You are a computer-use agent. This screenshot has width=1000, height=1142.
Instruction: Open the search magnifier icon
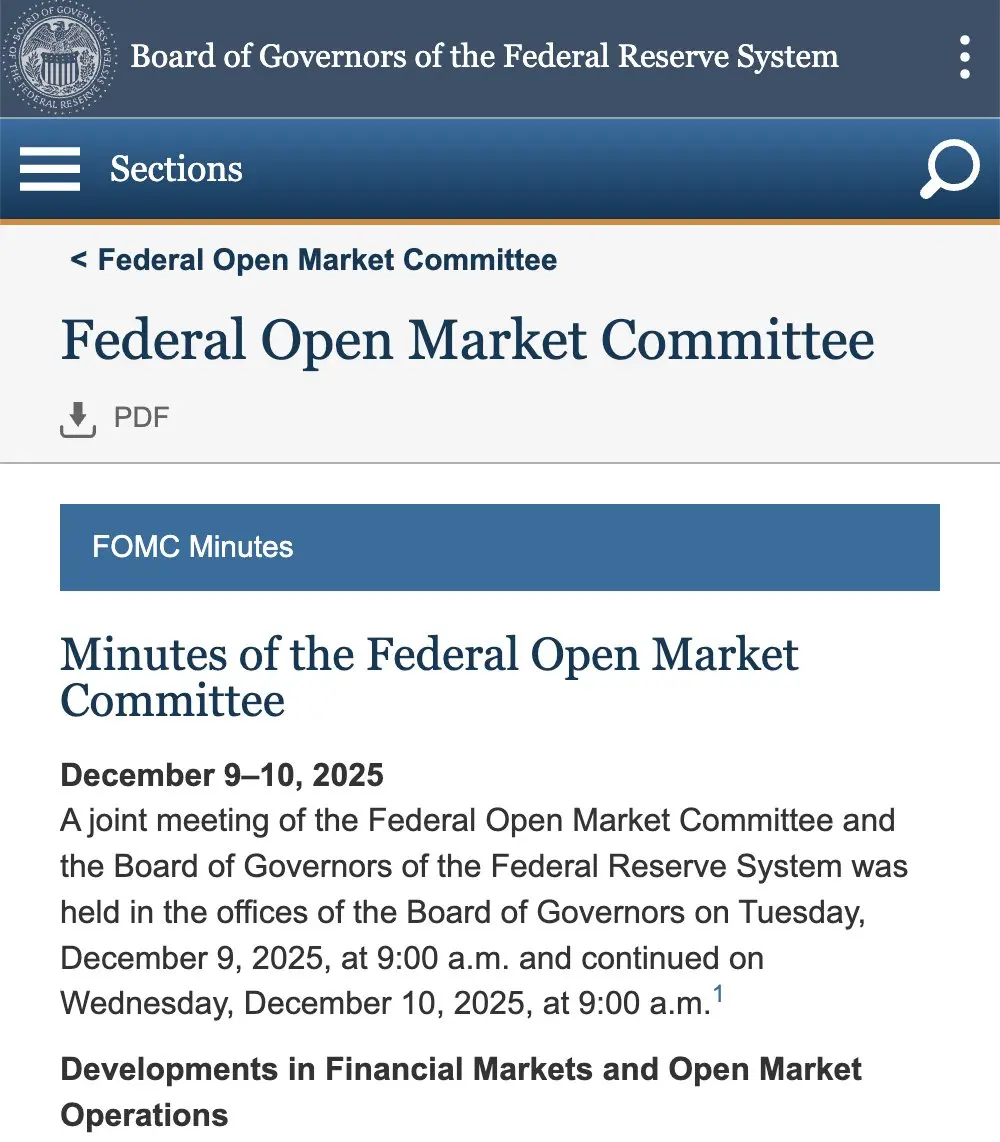(x=950, y=169)
